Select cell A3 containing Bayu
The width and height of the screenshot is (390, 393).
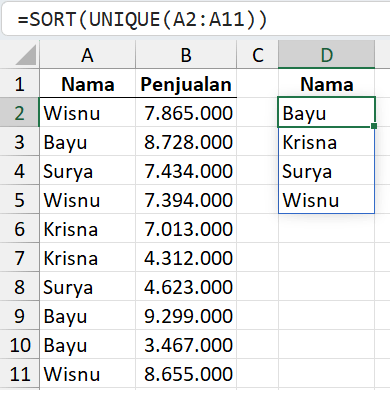87,141
